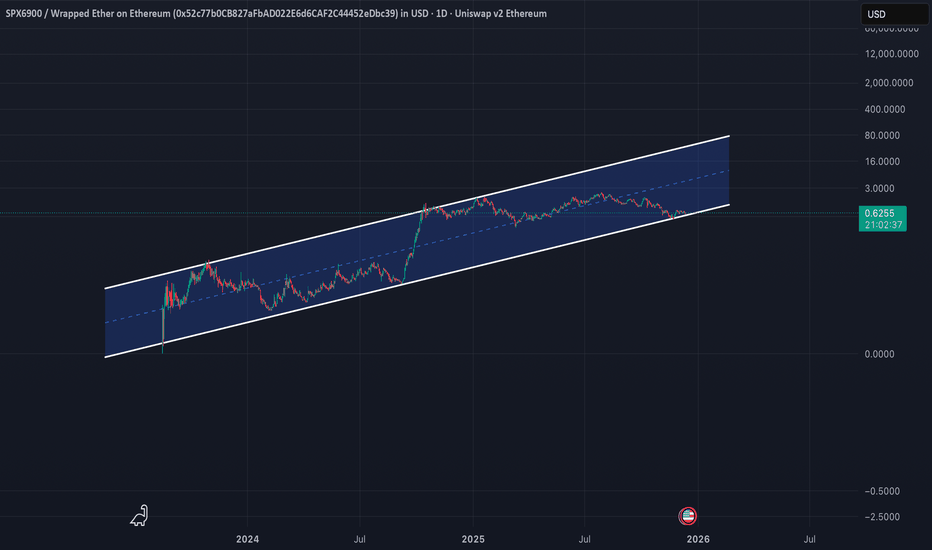Click the 16.0000 price axis label

click(882, 162)
